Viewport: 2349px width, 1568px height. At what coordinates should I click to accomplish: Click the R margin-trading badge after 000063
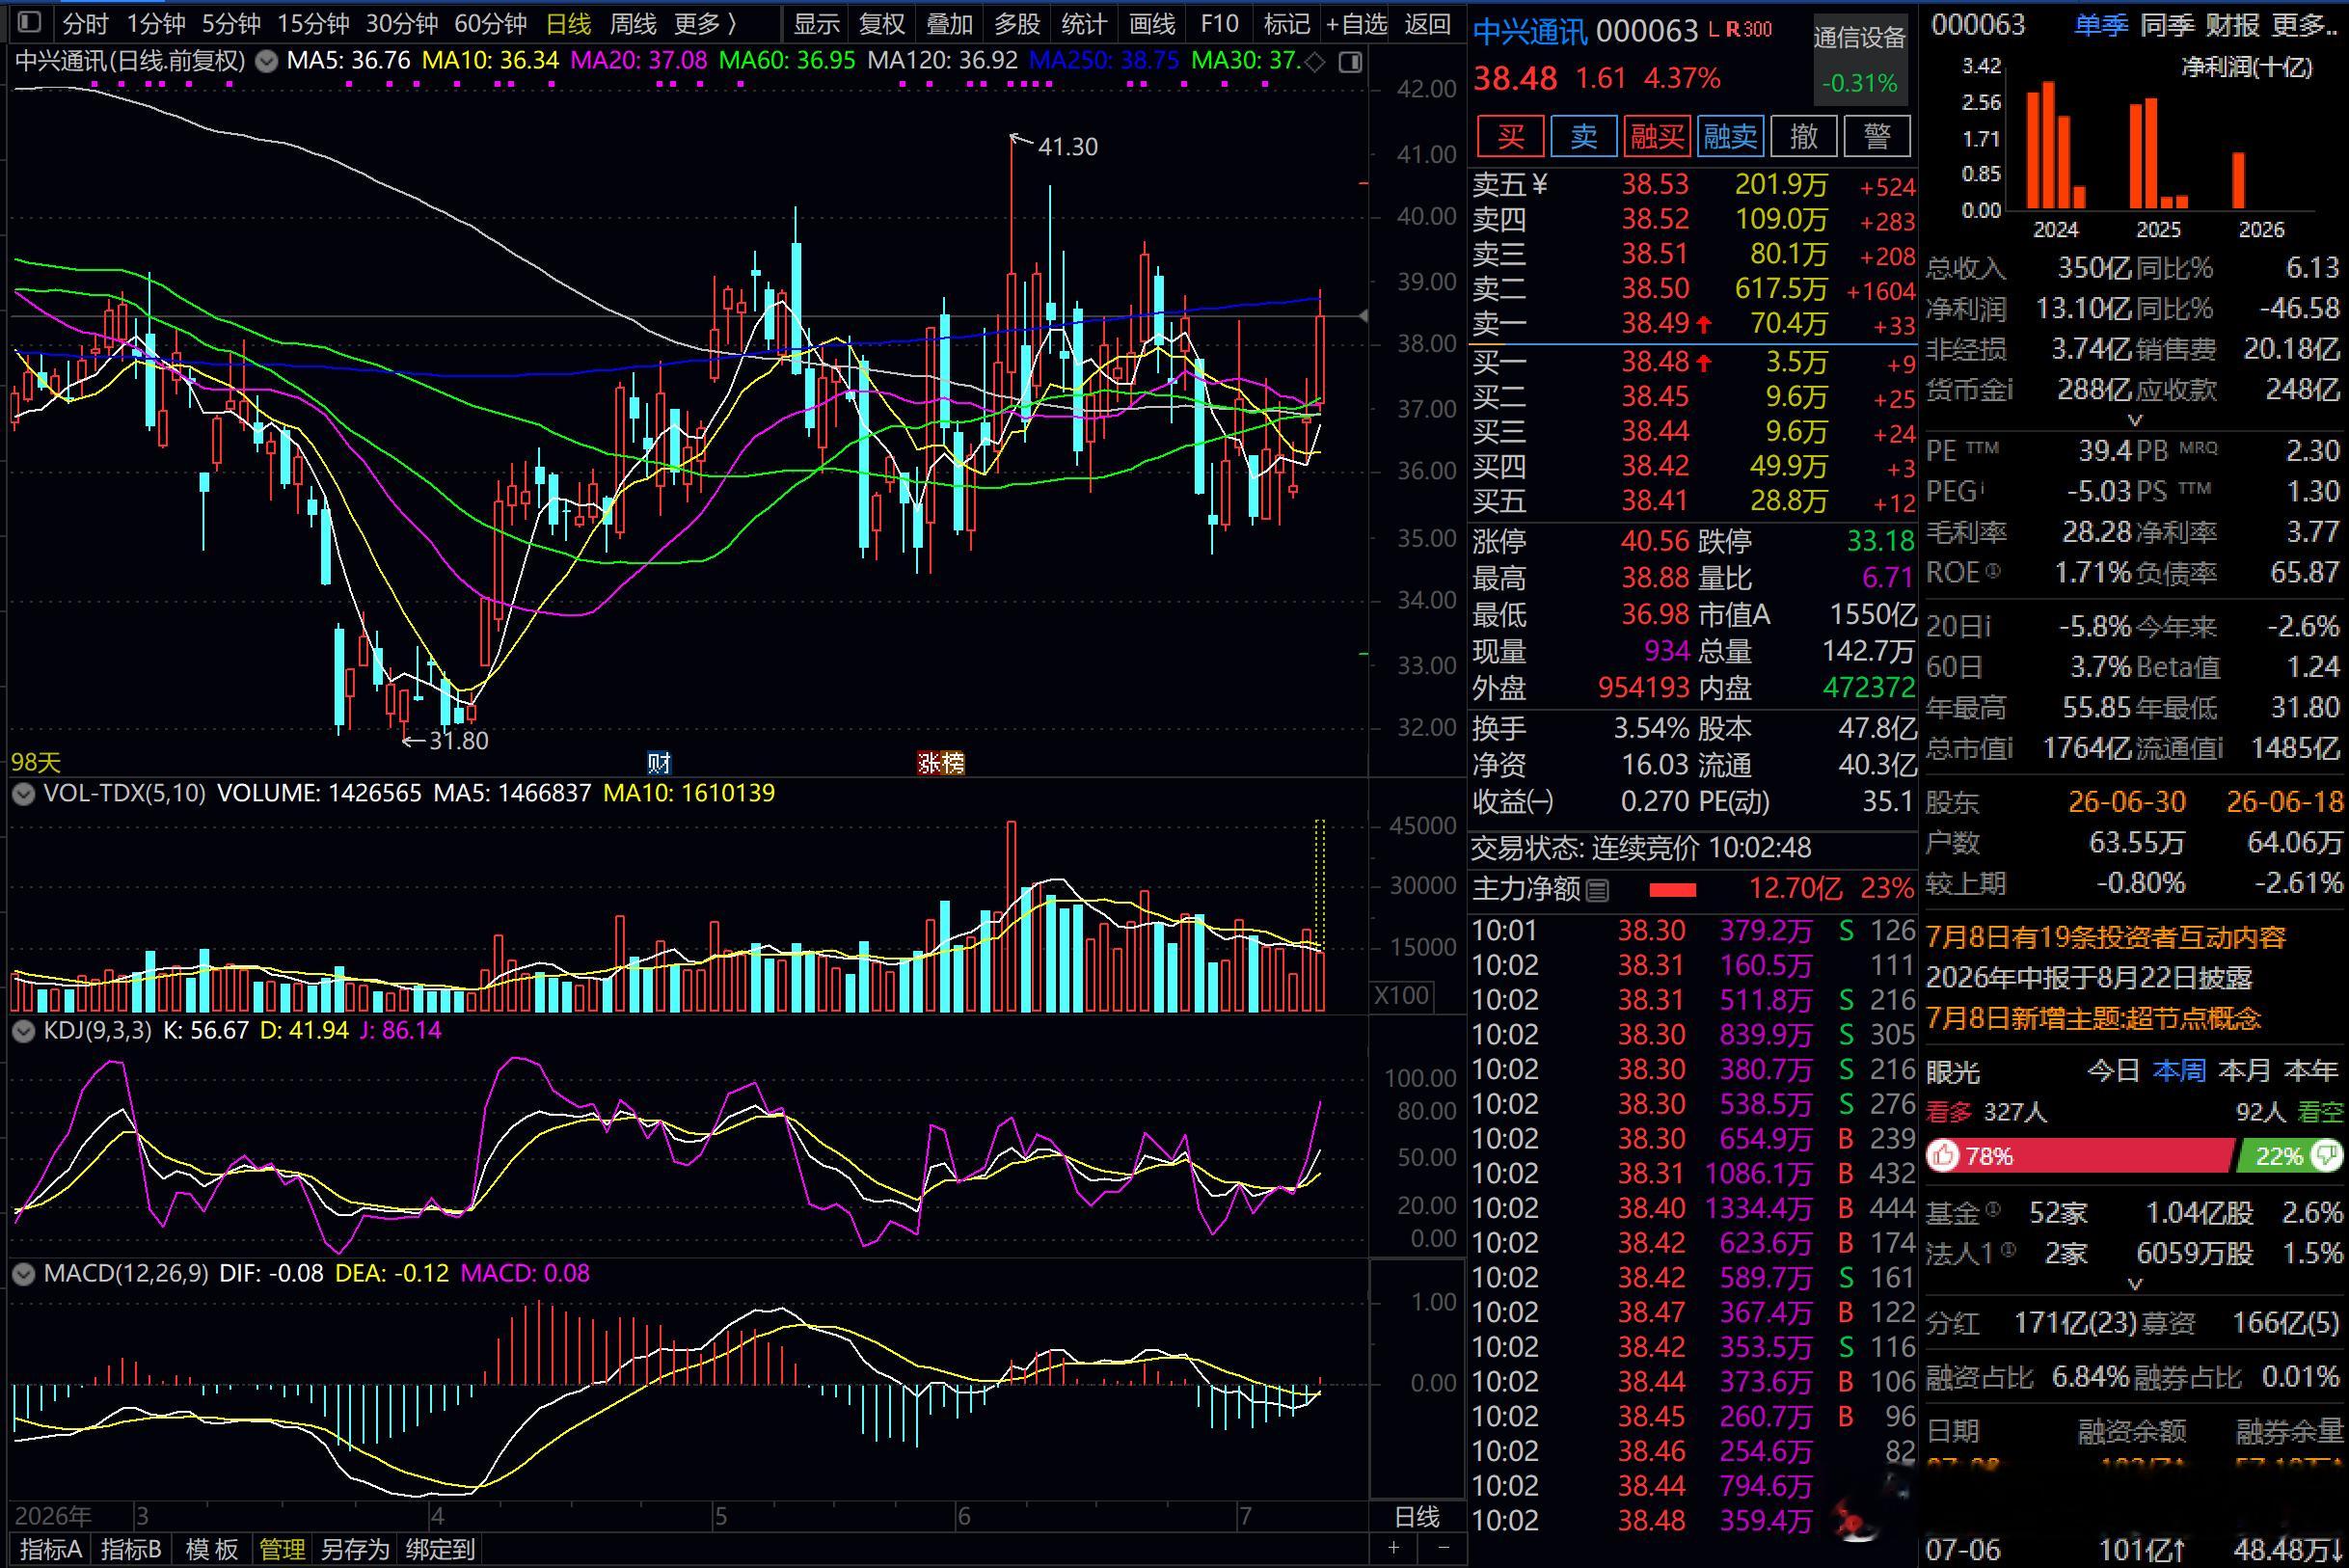point(1732,30)
